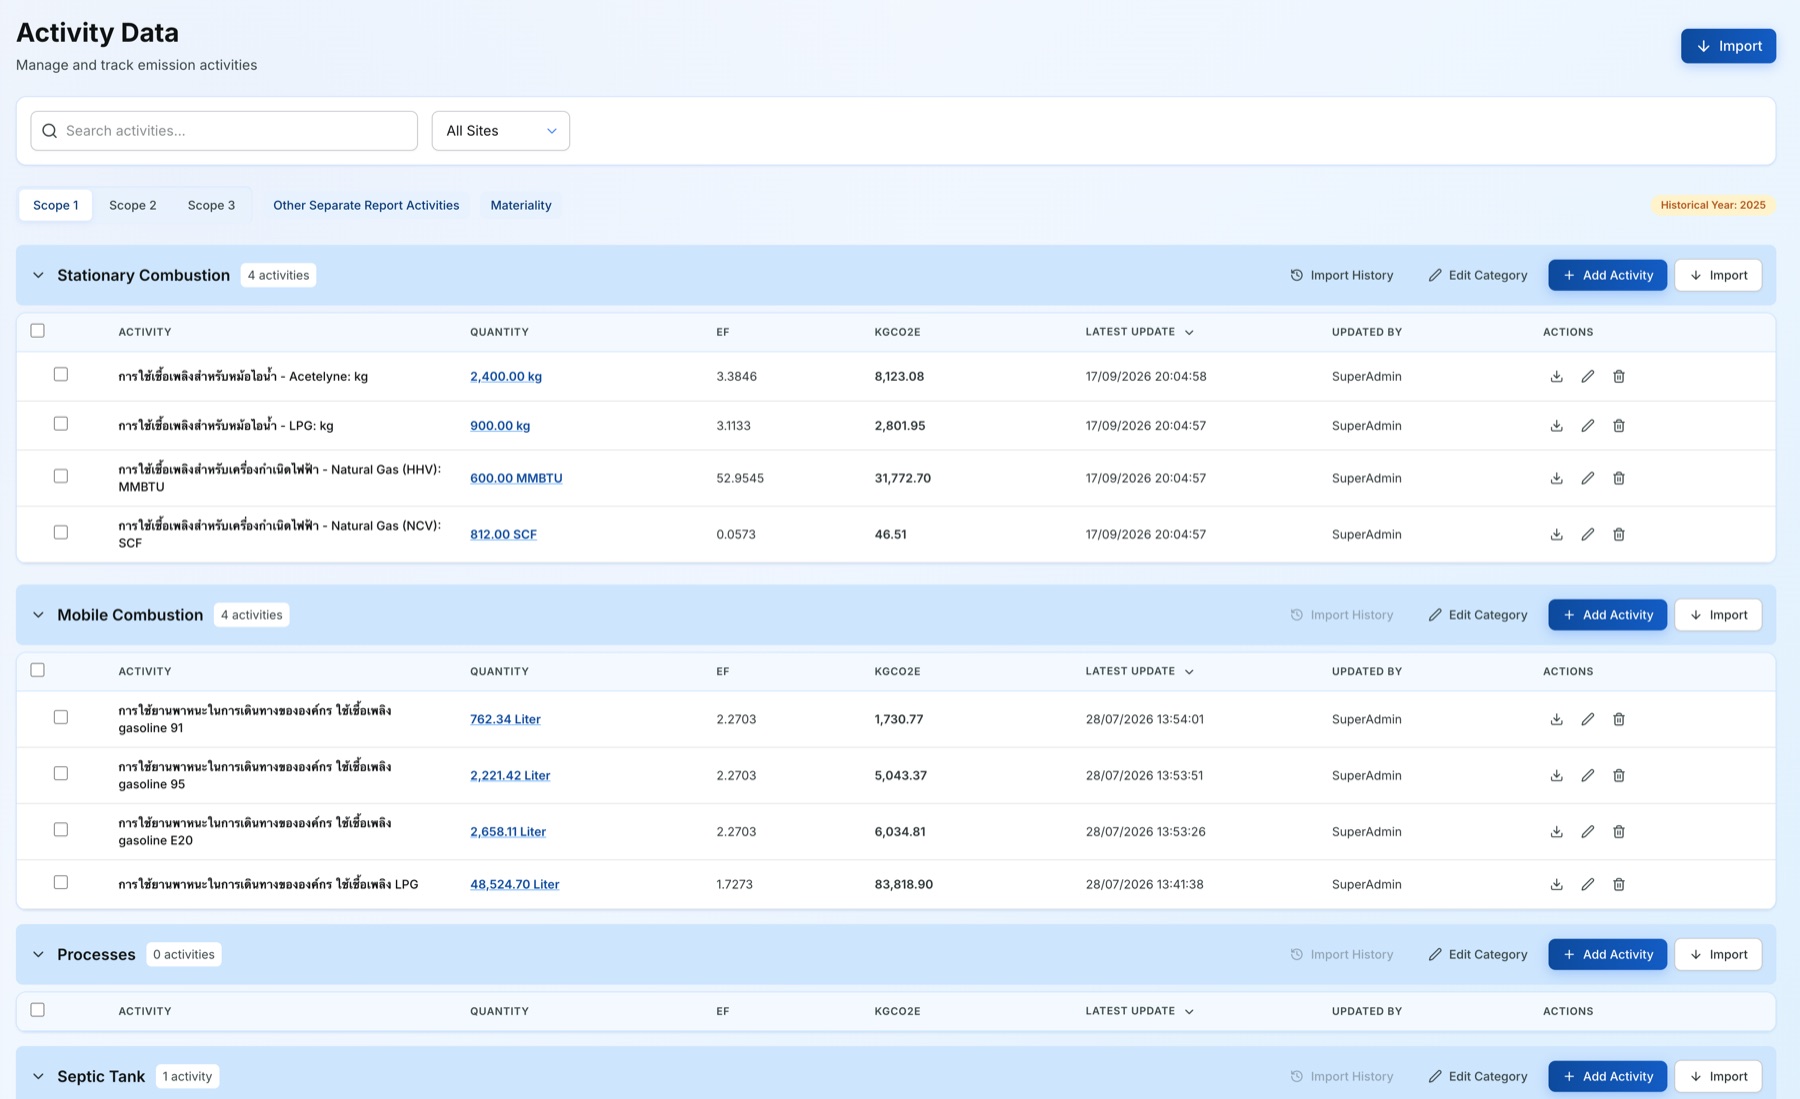1800x1099 pixels.
Task: Open Stationary Combustion Import History
Action: [1342, 275]
